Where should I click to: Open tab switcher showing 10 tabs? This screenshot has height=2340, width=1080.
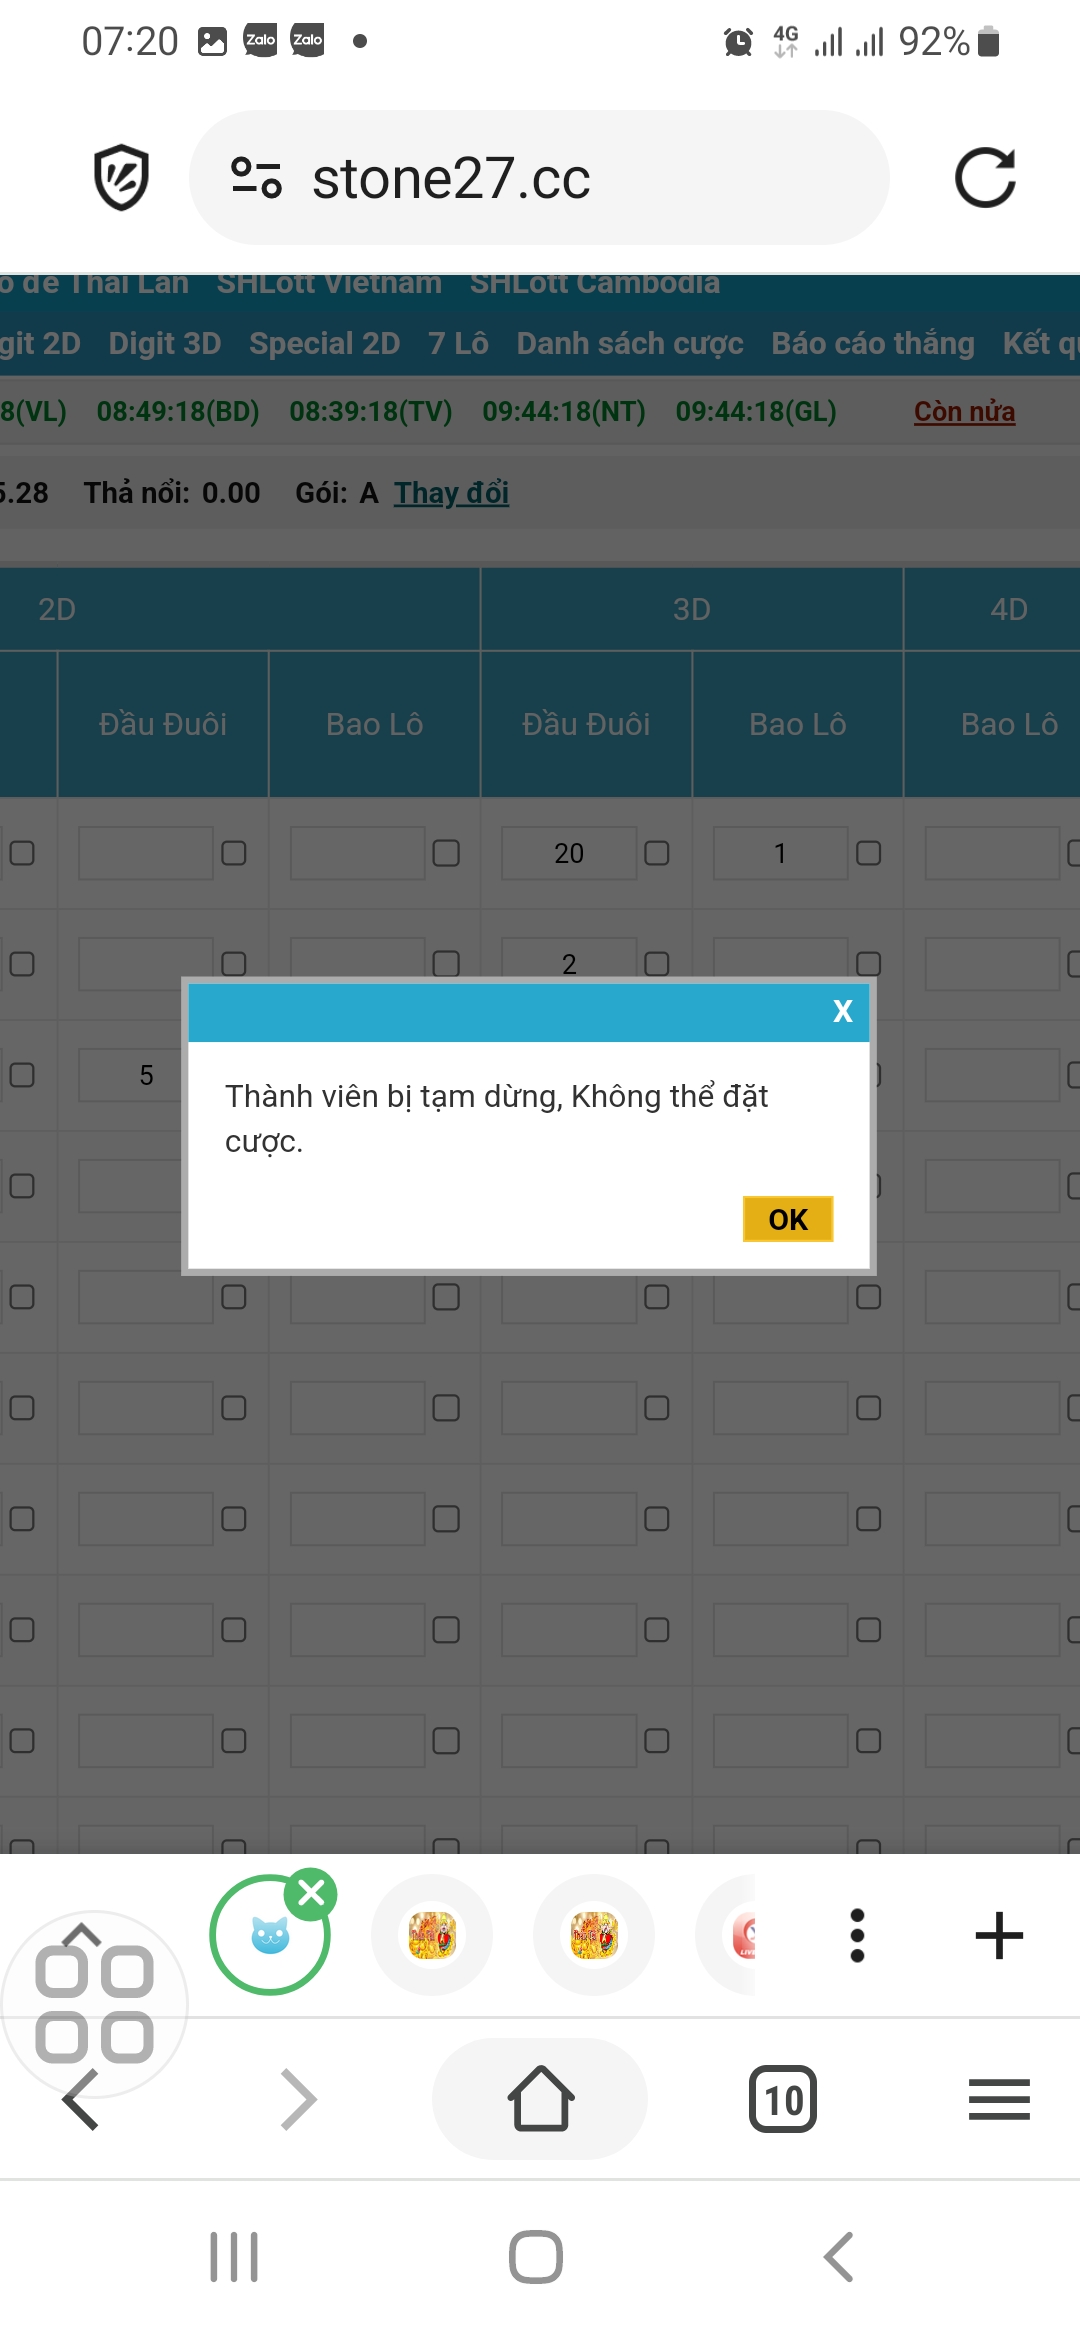point(783,2099)
